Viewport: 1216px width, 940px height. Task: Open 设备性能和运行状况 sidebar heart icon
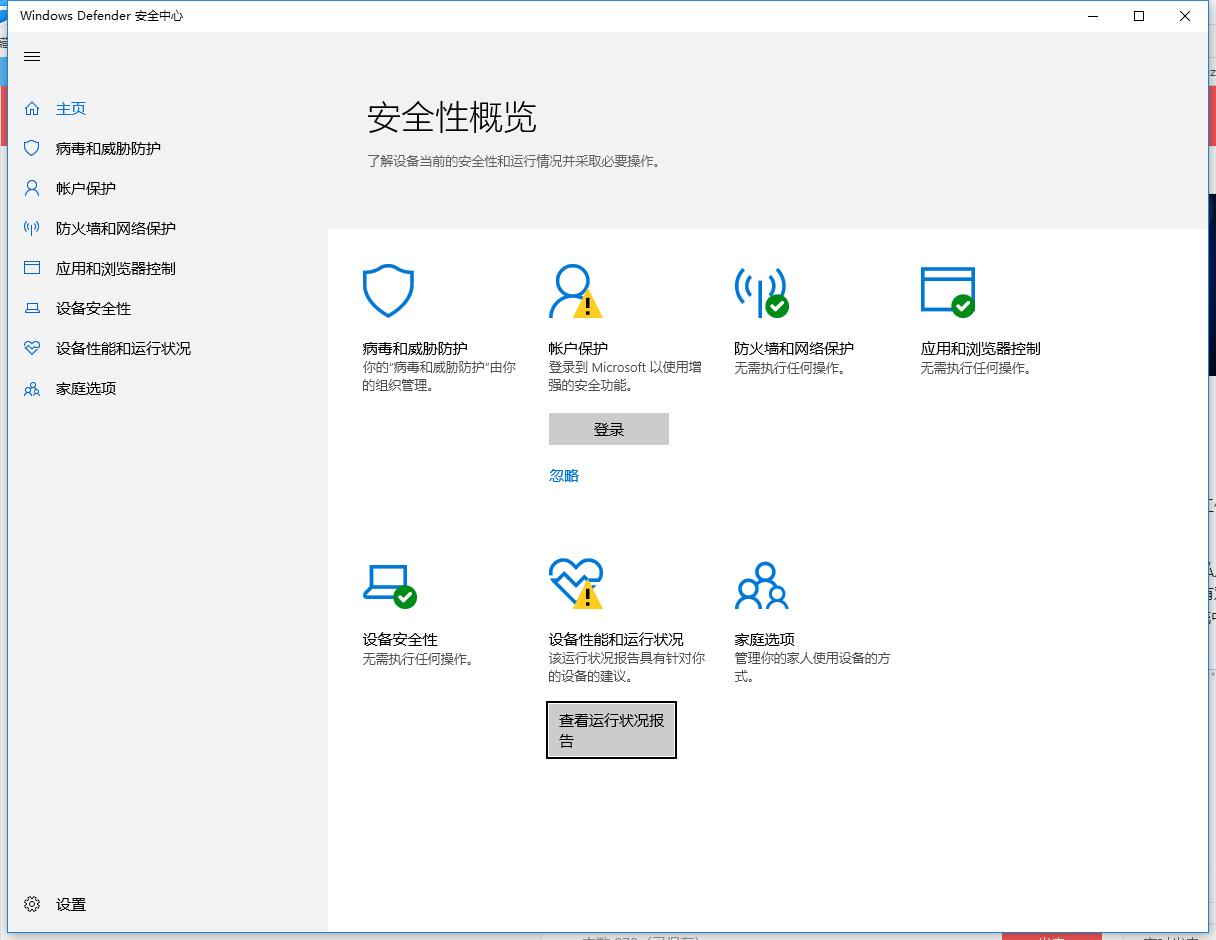coord(31,348)
